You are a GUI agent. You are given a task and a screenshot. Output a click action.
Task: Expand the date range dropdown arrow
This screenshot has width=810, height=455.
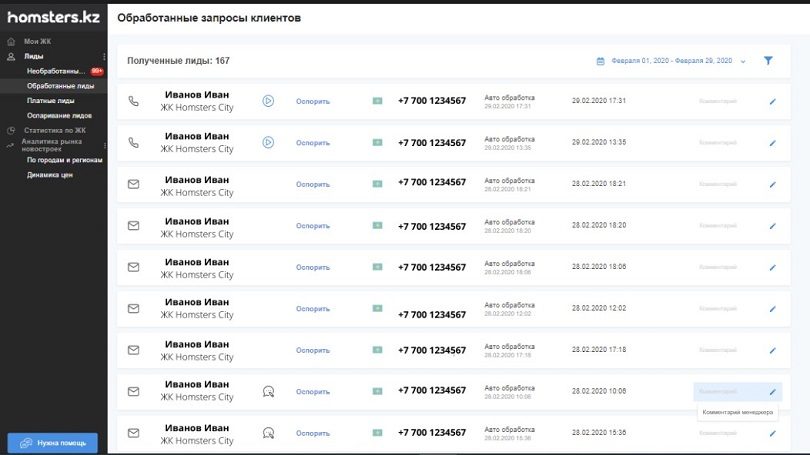(x=743, y=61)
